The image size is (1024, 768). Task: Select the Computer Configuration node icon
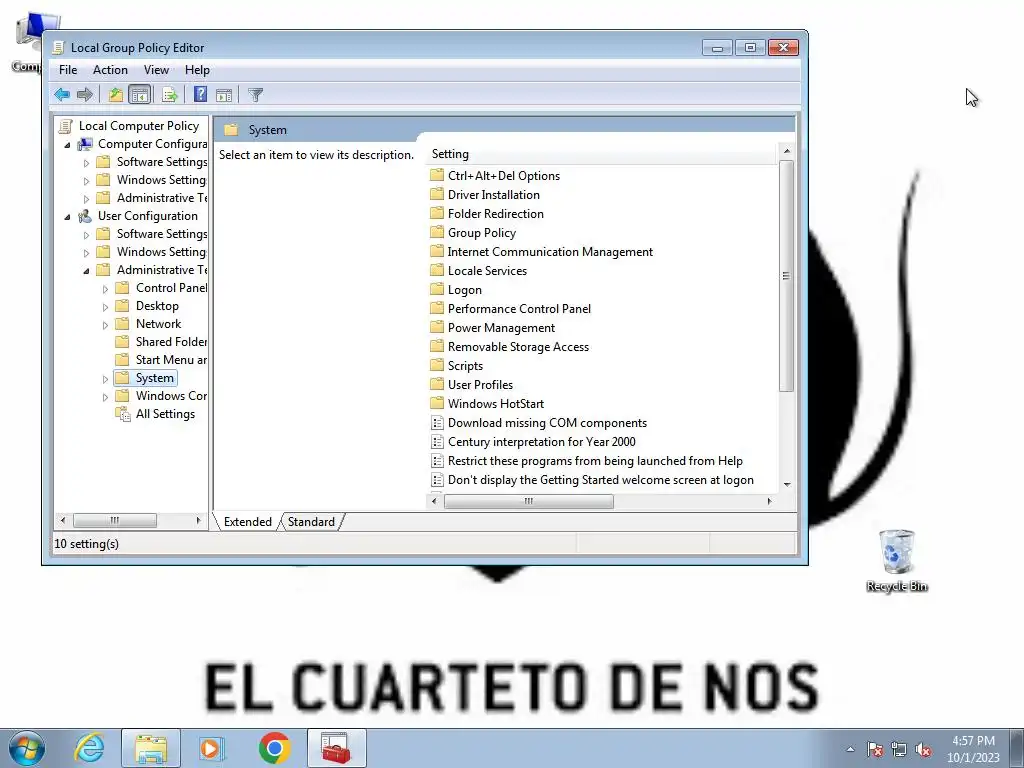tap(85, 144)
